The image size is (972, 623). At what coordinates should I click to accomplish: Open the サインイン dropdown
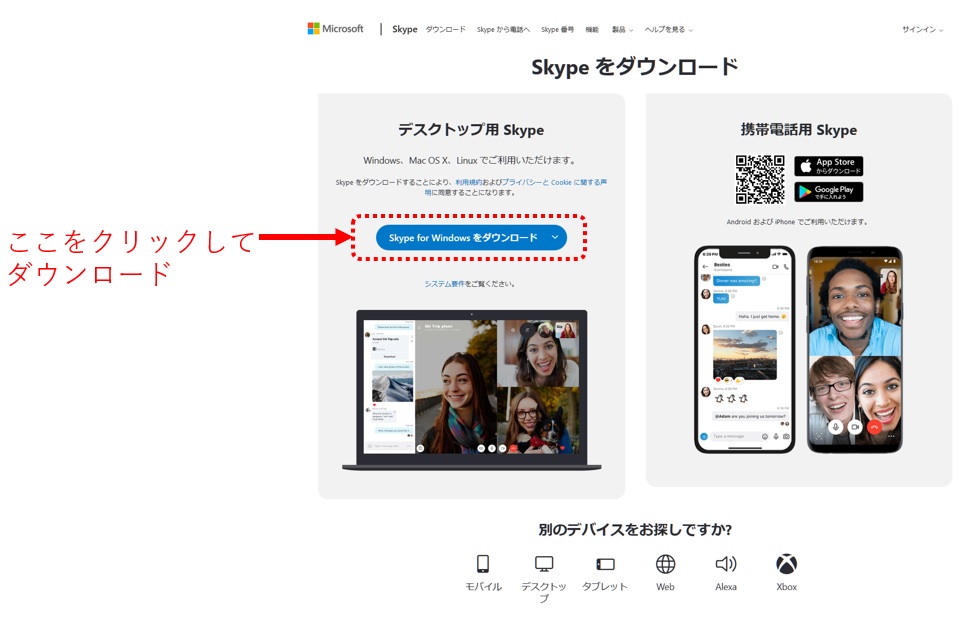pos(922,30)
